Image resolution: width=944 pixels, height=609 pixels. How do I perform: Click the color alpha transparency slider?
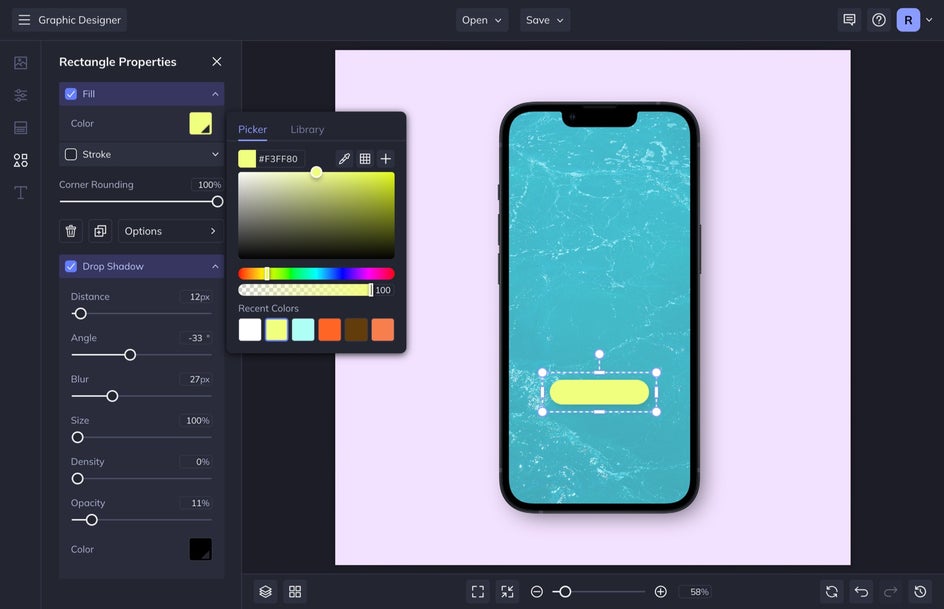pos(306,290)
